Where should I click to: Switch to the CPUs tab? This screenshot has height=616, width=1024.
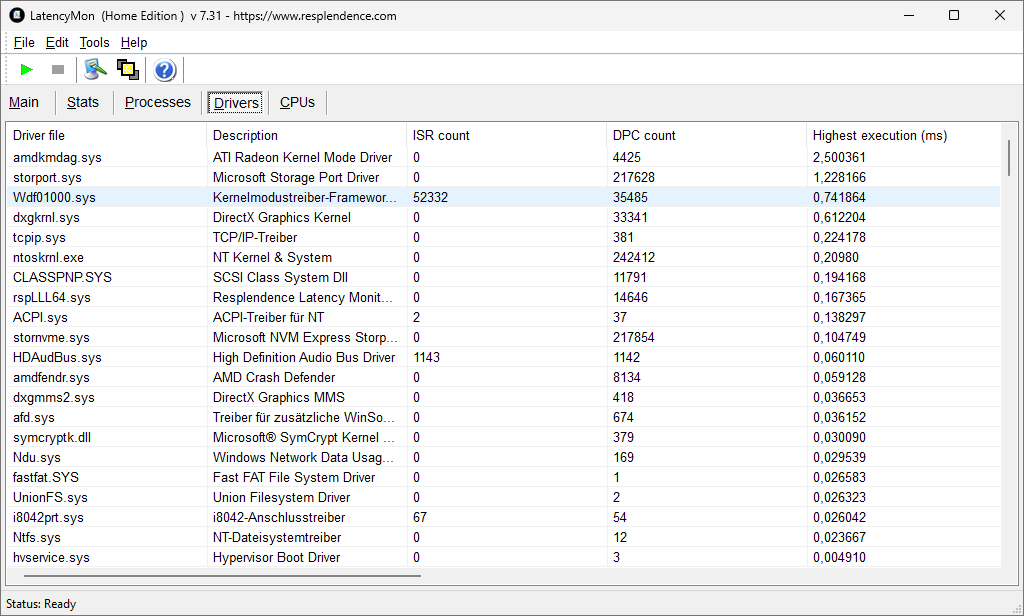pyautogui.click(x=297, y=102)
